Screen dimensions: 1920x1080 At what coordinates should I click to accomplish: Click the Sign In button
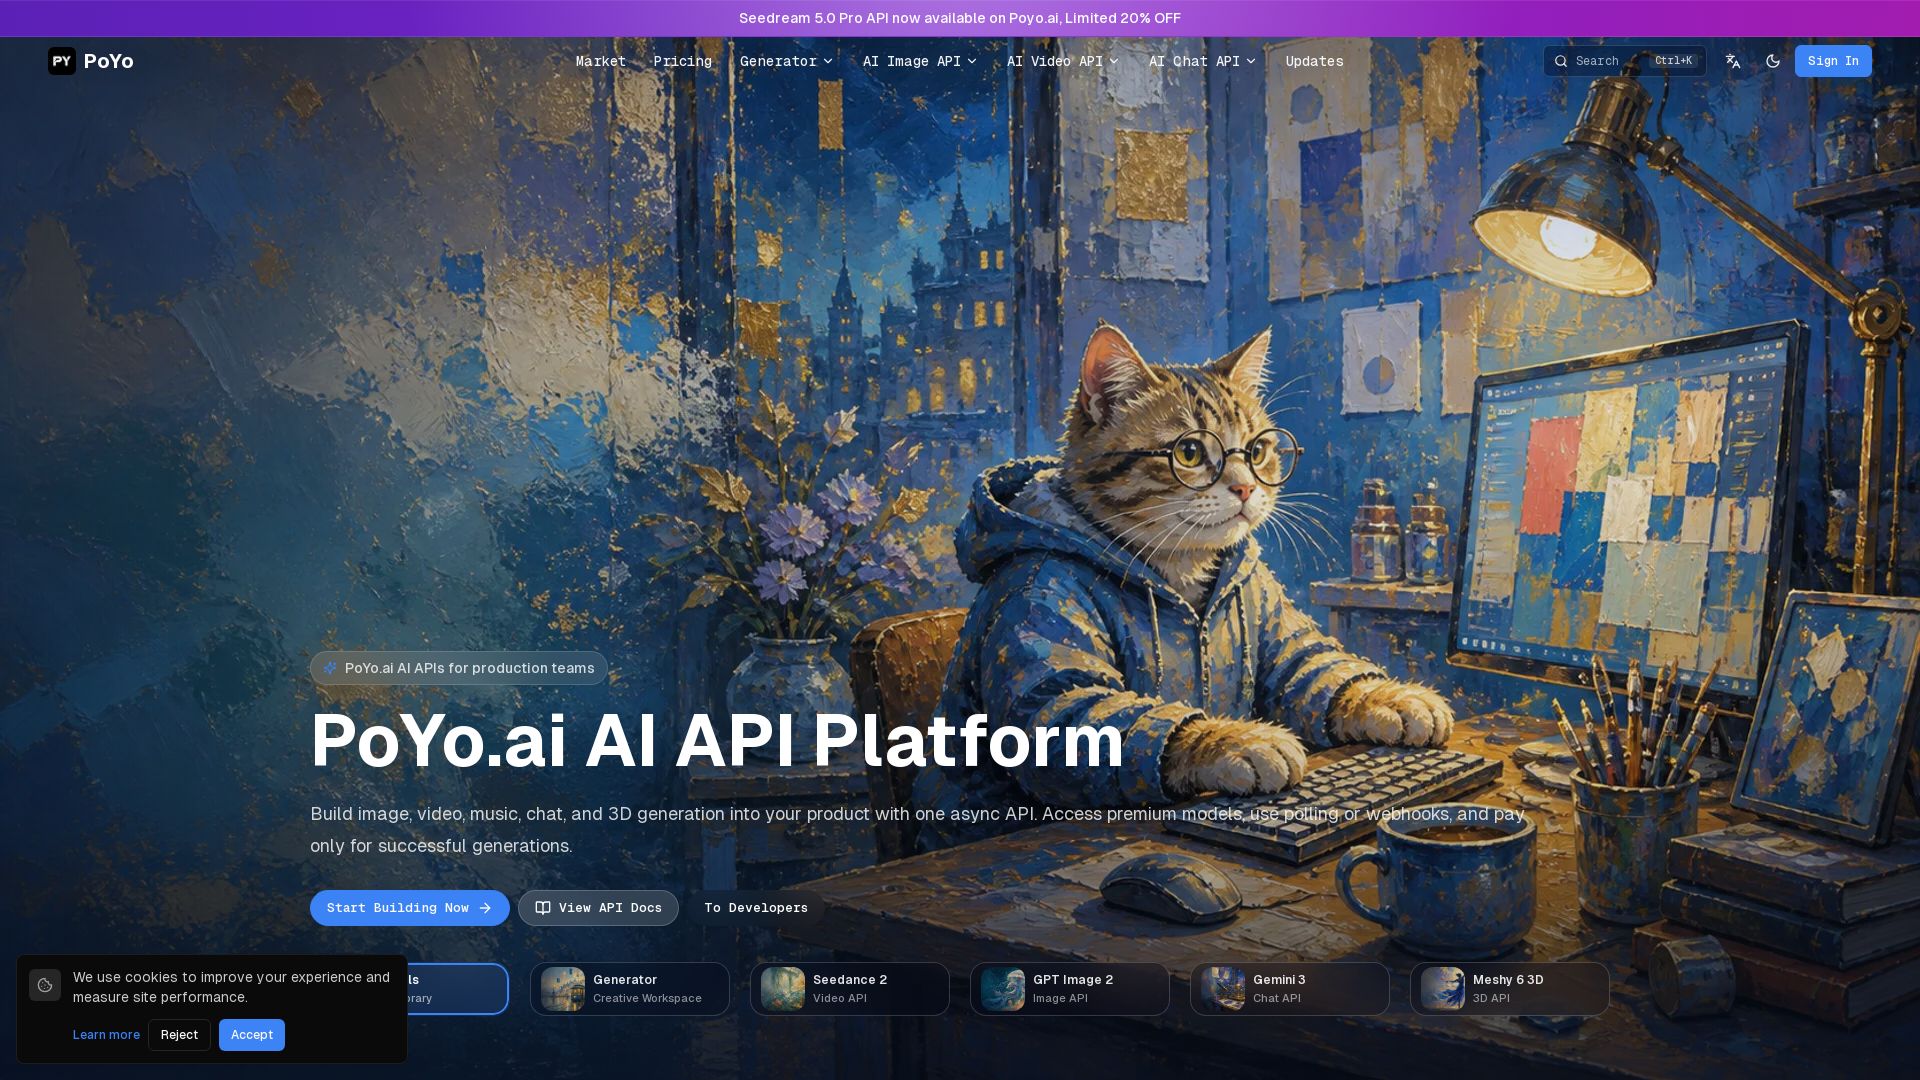tap(1833, 61)
